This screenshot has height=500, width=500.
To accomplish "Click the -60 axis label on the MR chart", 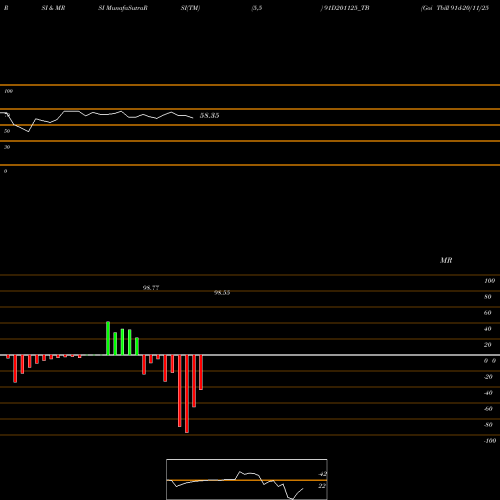I will pos(488,409).
